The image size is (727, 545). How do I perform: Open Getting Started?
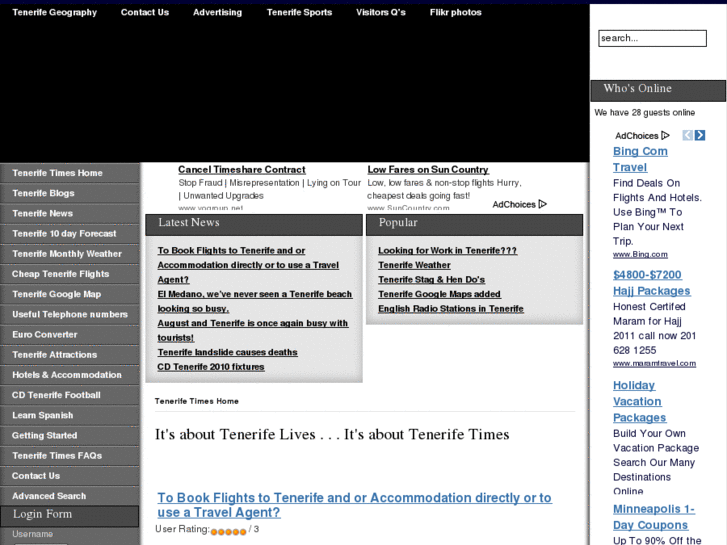pos(70,435)
